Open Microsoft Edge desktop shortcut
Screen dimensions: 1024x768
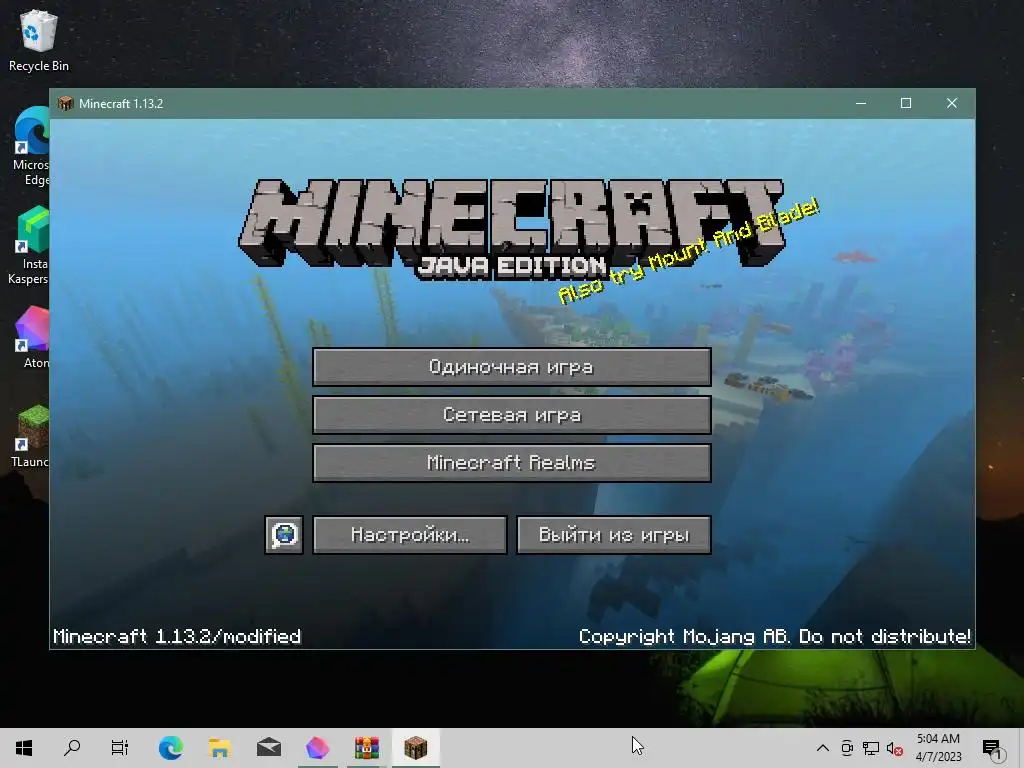[31, 147]
